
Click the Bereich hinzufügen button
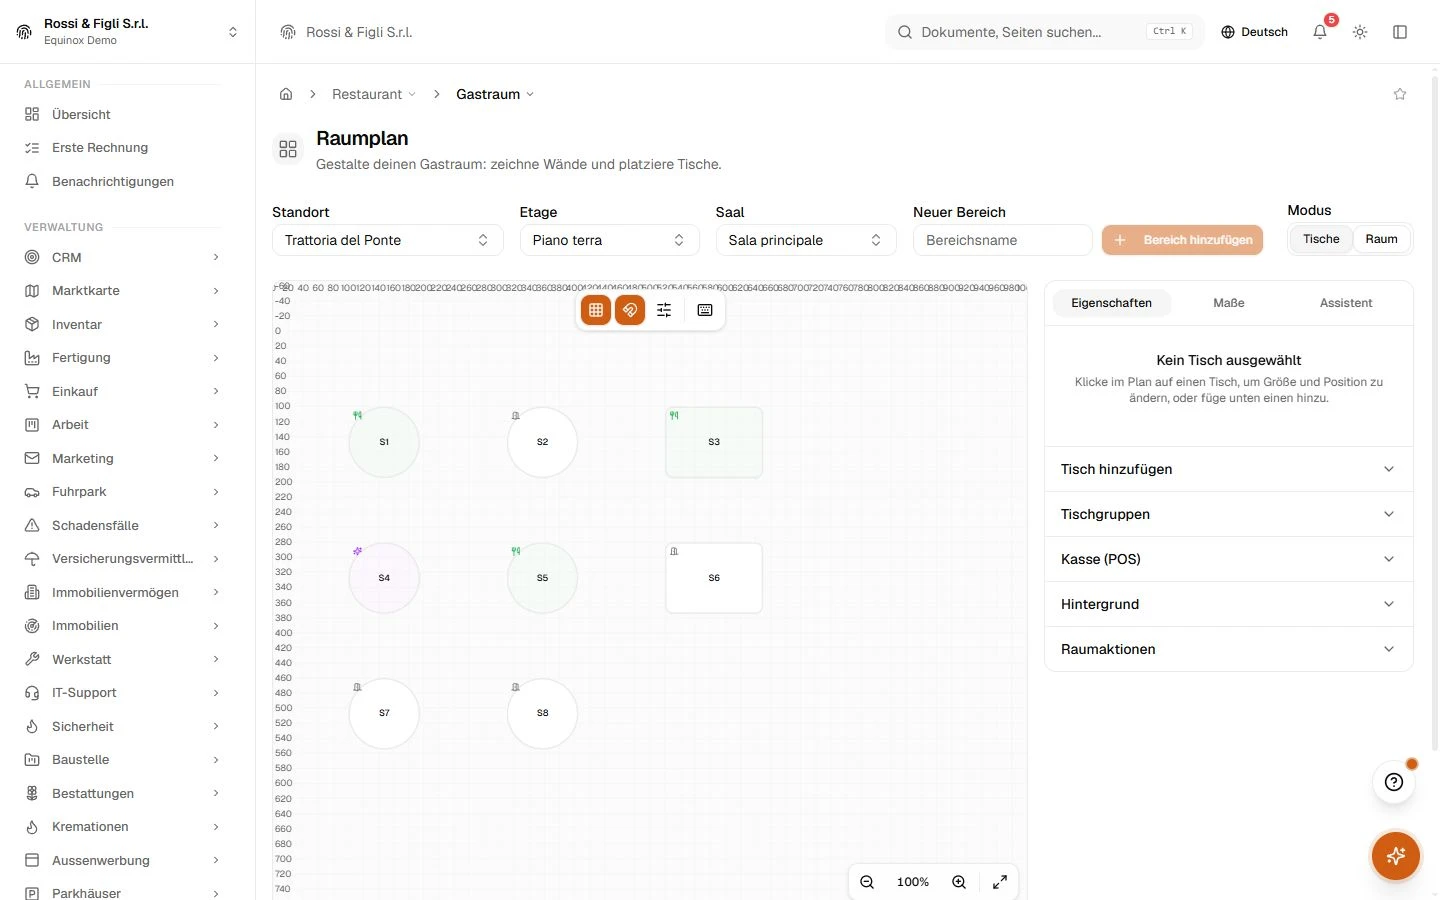pos(1183,240)
